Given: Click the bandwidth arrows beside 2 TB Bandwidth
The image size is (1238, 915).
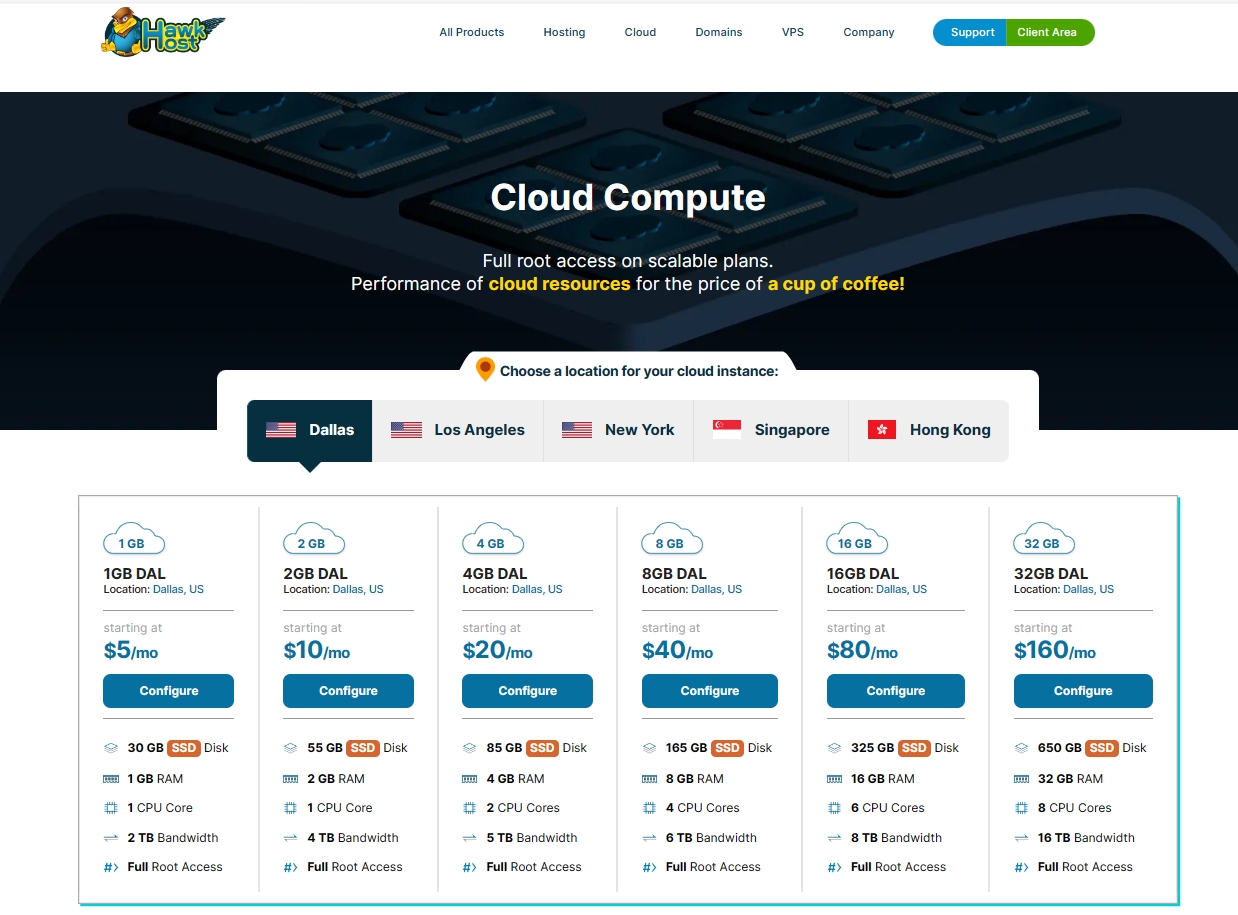Looking at the screenshot, I should point(111,838).
